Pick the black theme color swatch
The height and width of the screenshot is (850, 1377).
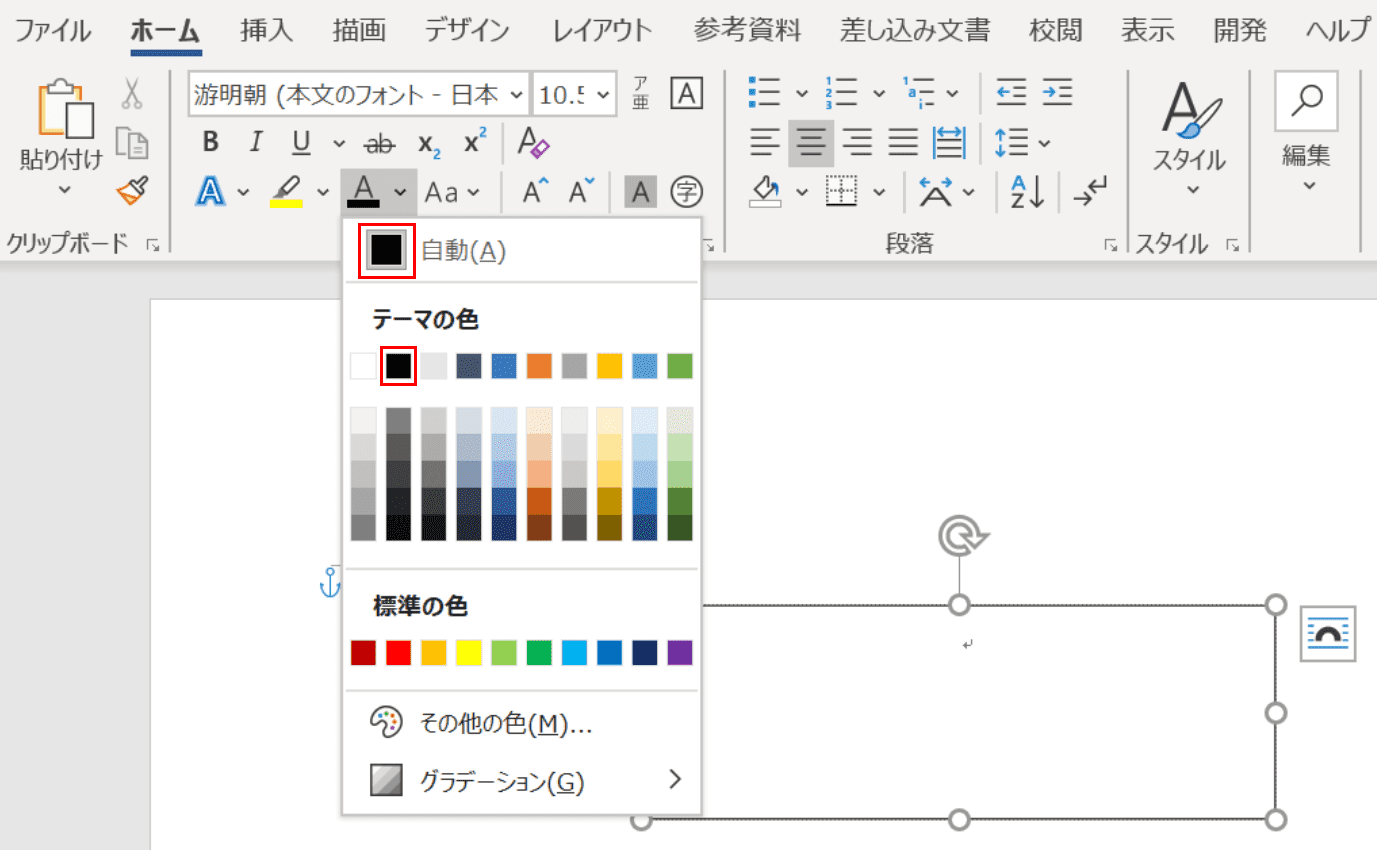tap(399, 366)
